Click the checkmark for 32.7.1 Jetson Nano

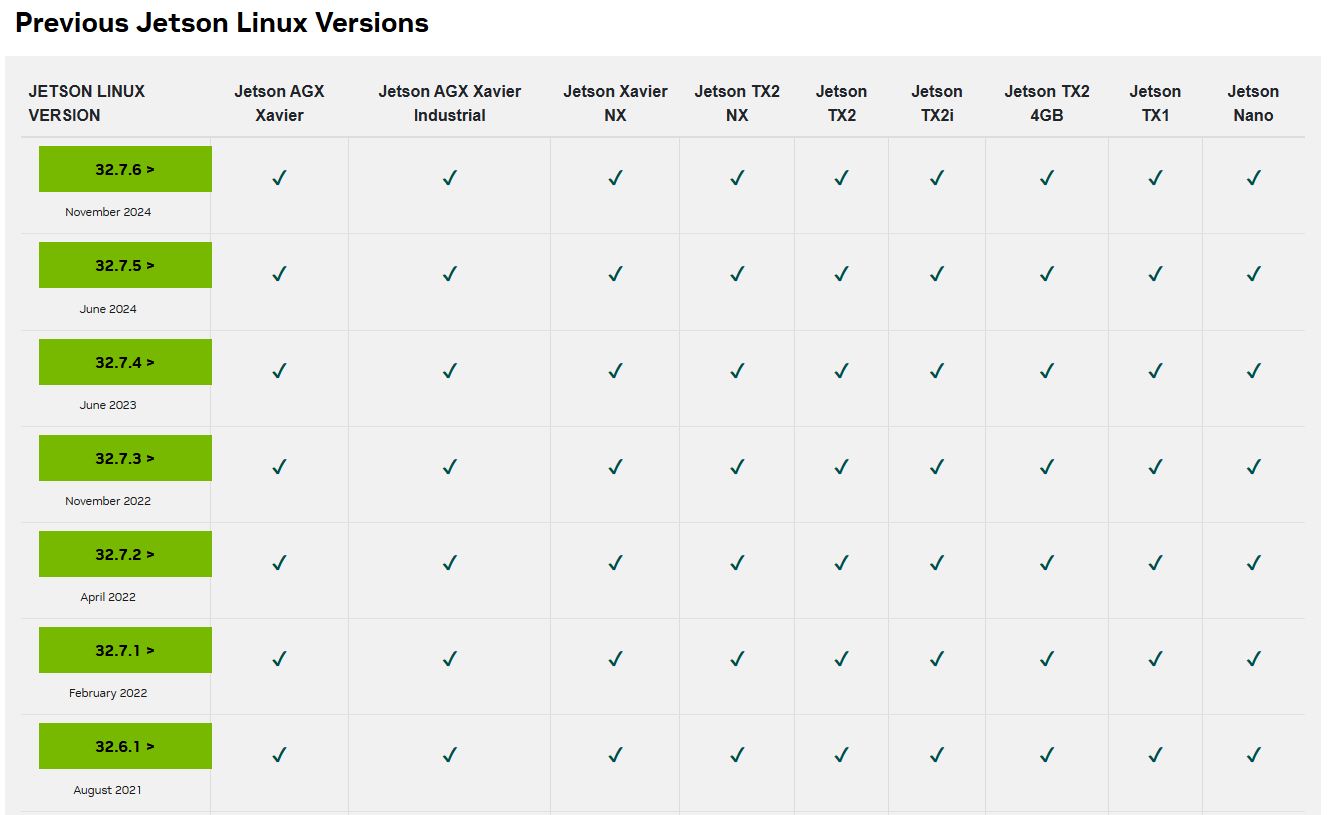[1253, 659]
